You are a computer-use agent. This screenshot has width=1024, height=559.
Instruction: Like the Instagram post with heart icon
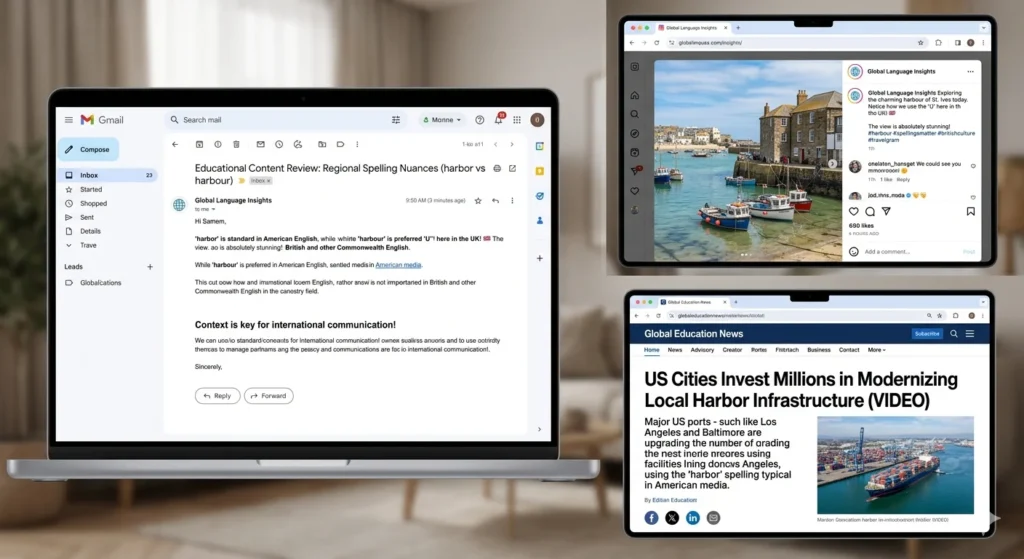[x=853, y=212]
